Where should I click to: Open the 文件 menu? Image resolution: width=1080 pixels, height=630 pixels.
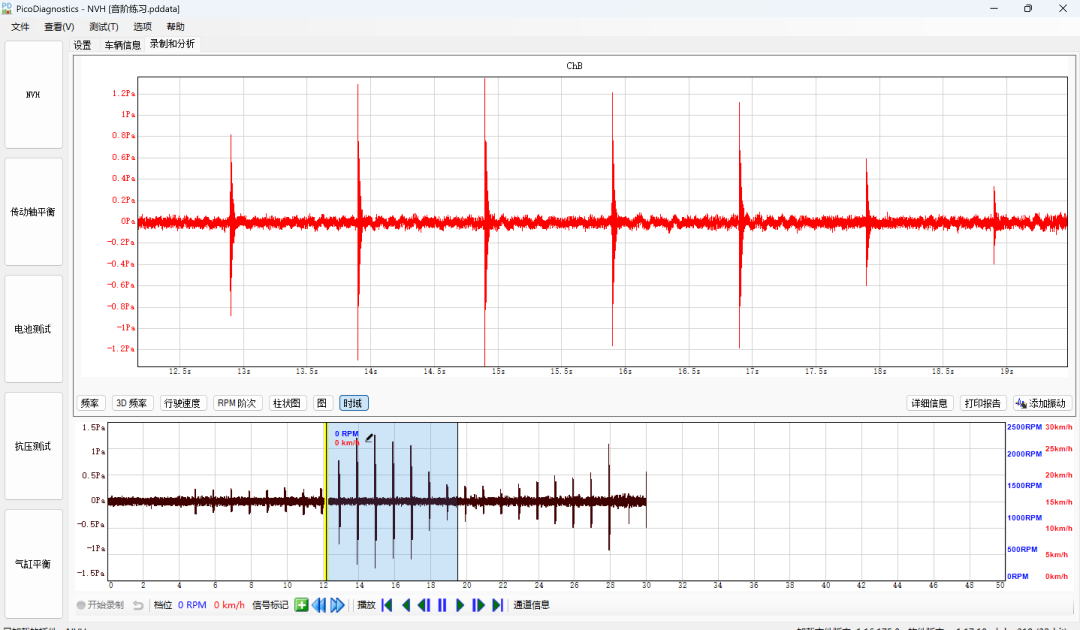point(20,27)
